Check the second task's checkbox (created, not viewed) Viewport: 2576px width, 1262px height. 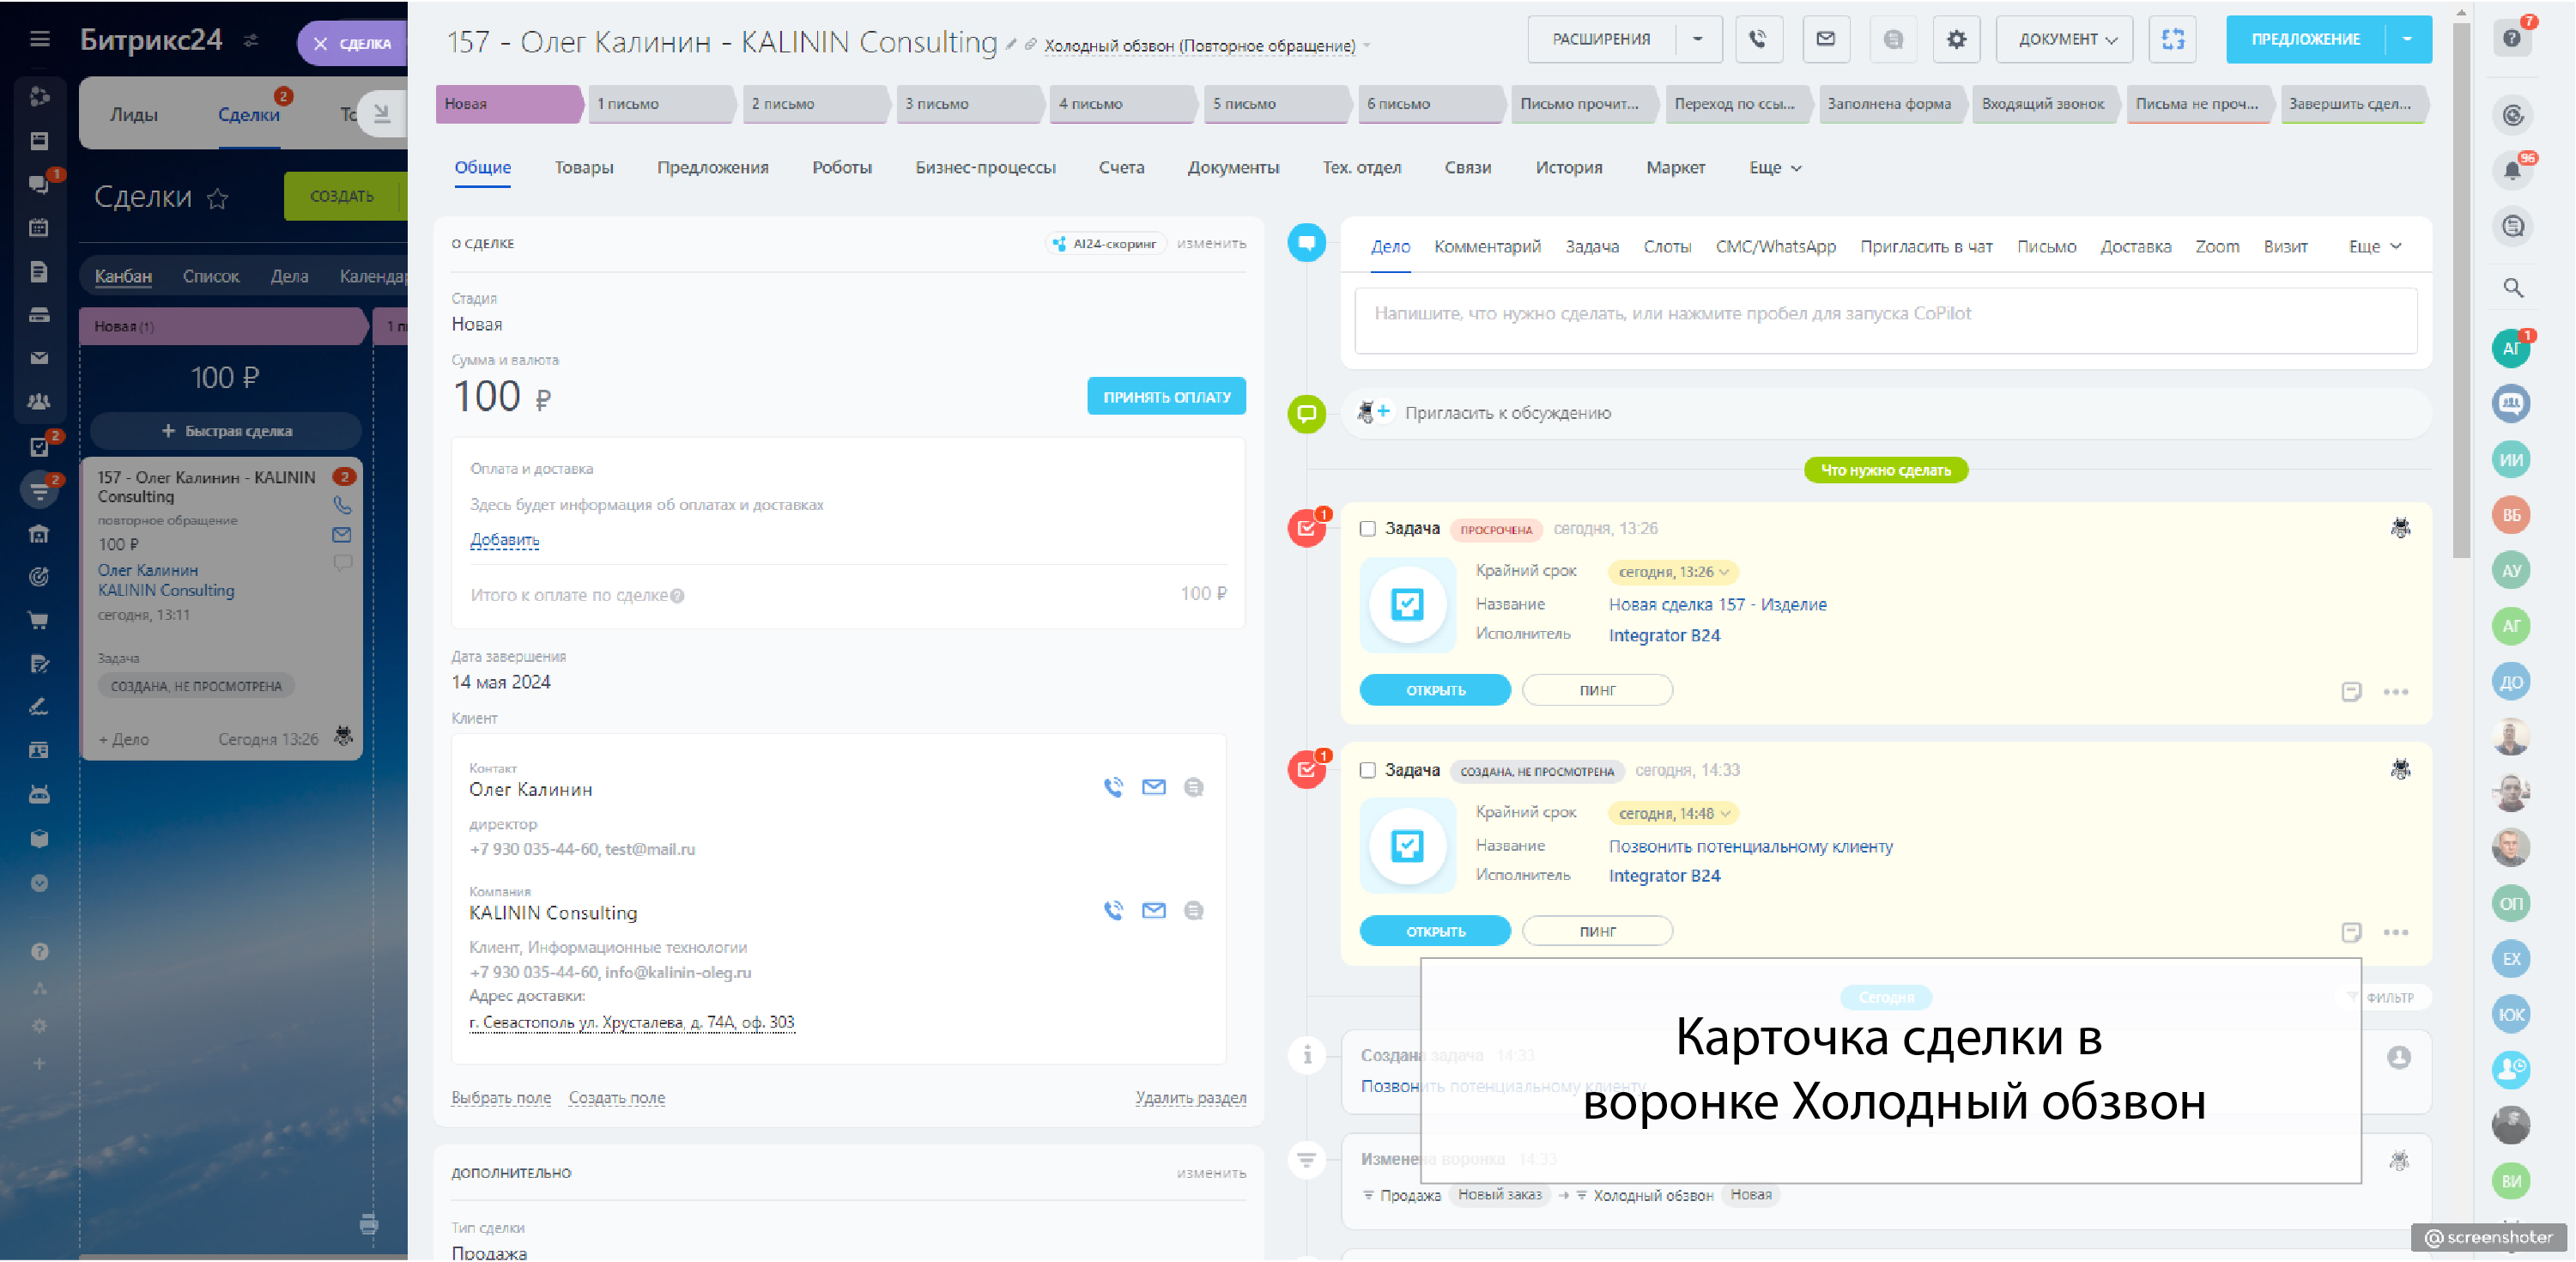coord(1367,770)
